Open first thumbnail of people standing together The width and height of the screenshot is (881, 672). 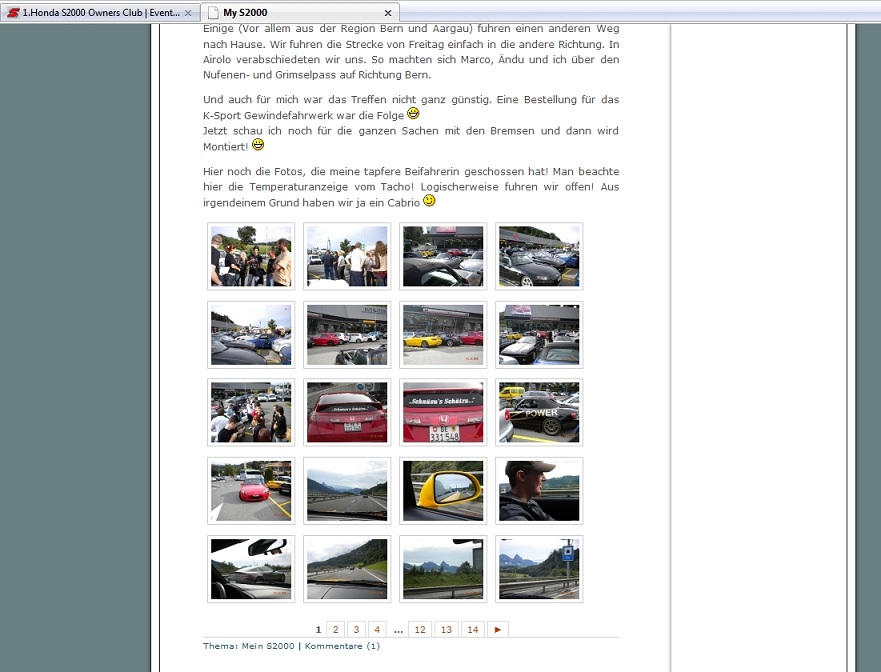251,256
